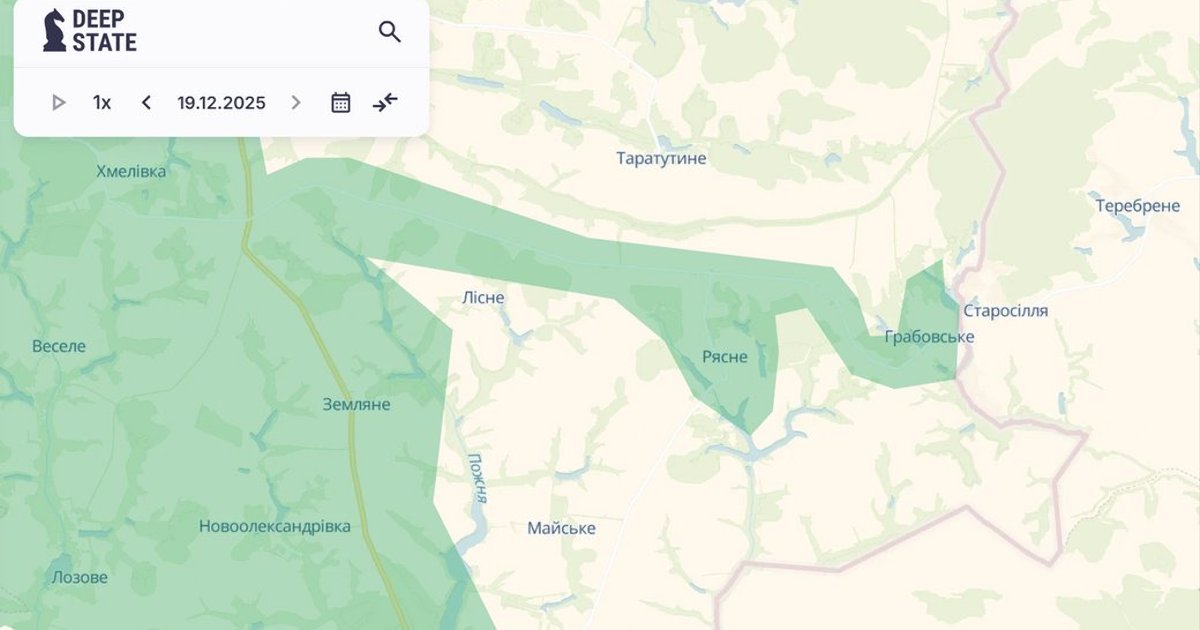Click the Грабовське village label
1200x630 pixels.
point(929,337)
